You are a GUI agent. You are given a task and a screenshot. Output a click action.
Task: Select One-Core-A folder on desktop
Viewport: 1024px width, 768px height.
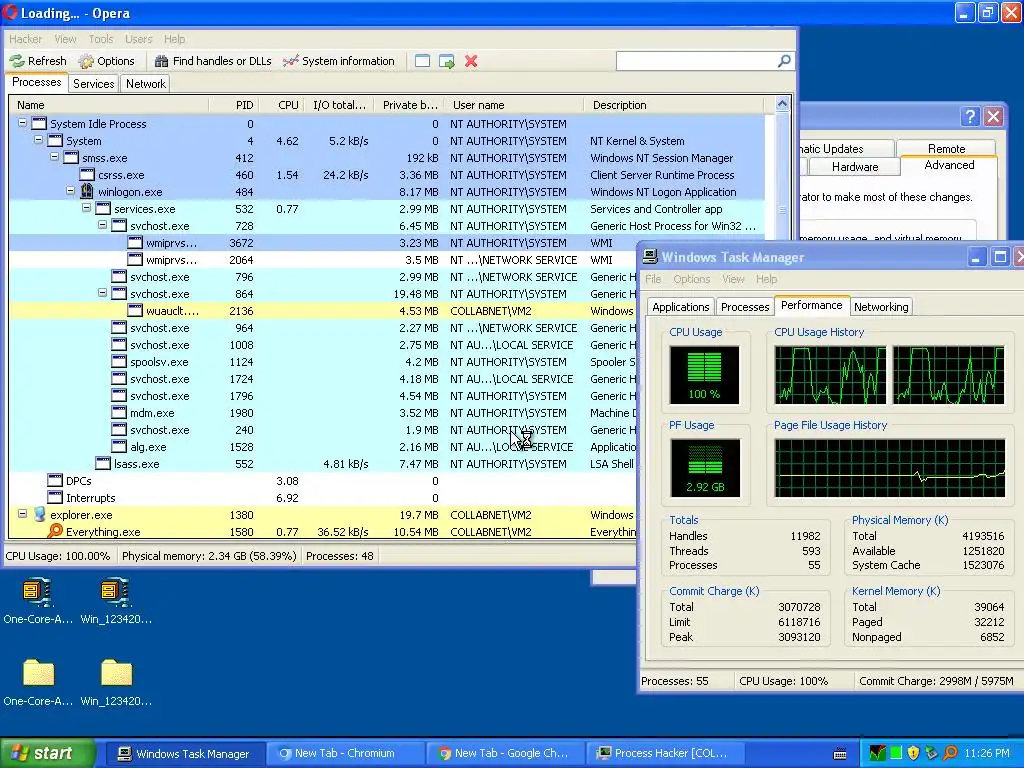38,673
